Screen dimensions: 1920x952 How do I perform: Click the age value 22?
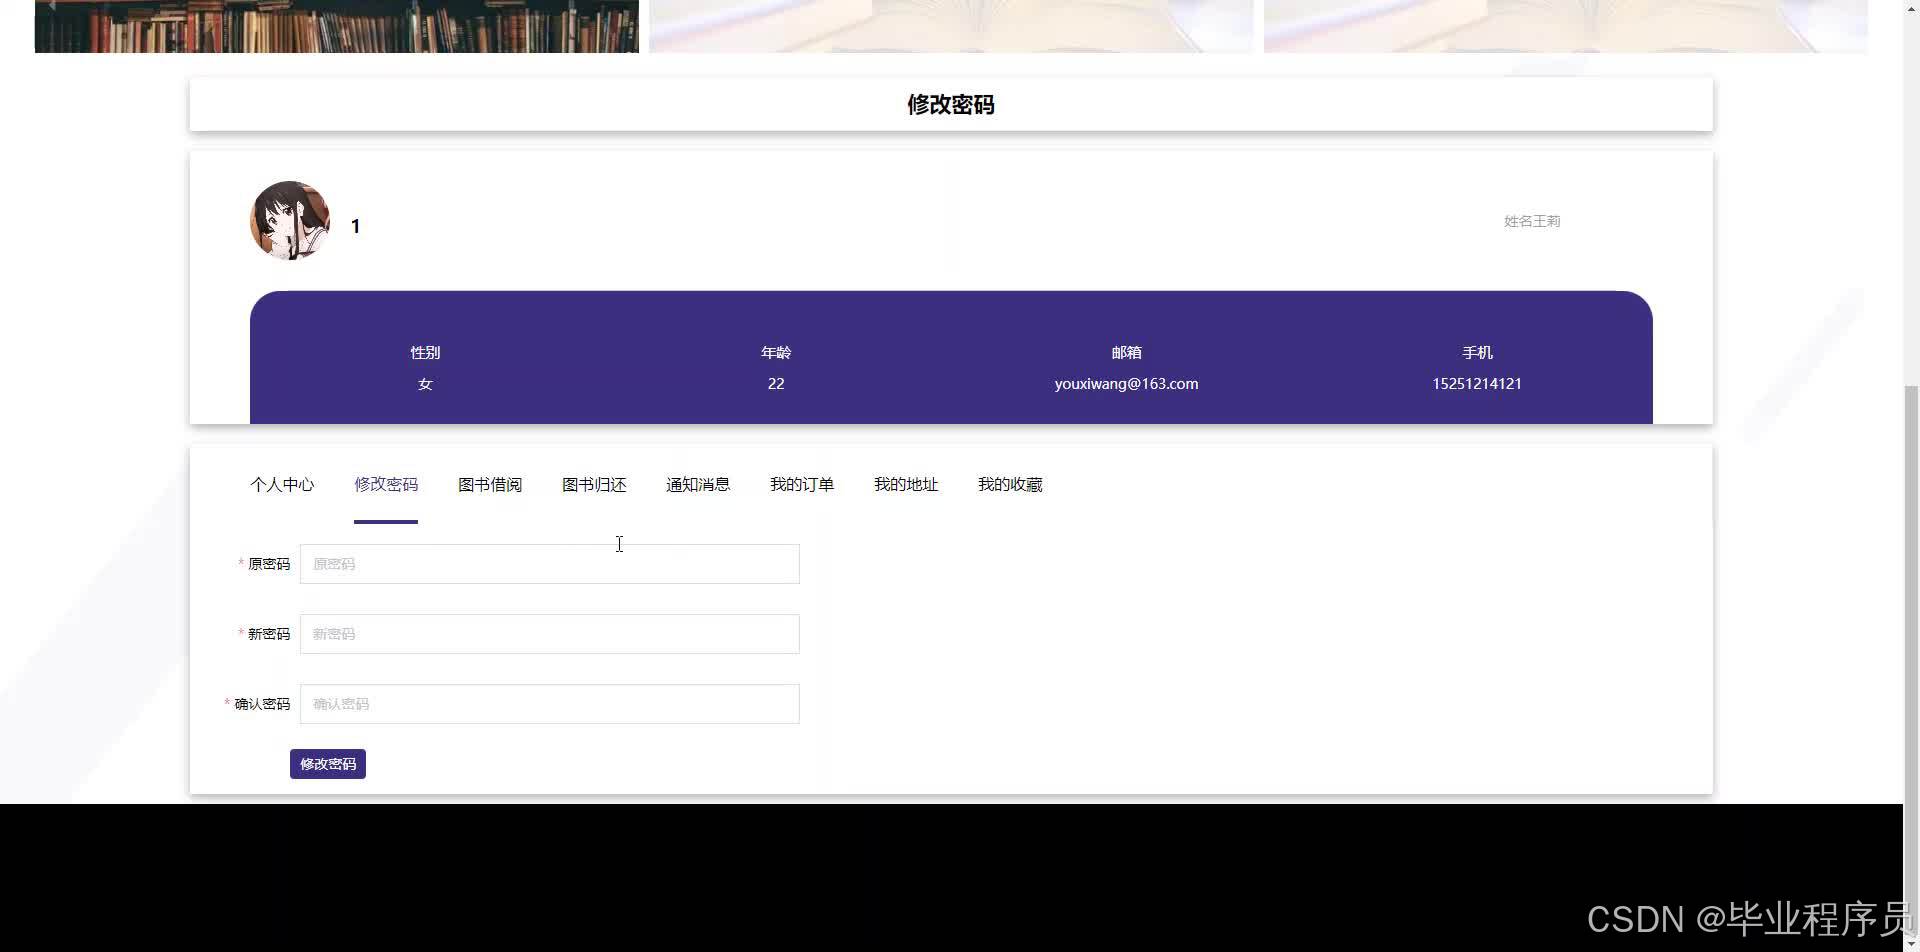776,384
